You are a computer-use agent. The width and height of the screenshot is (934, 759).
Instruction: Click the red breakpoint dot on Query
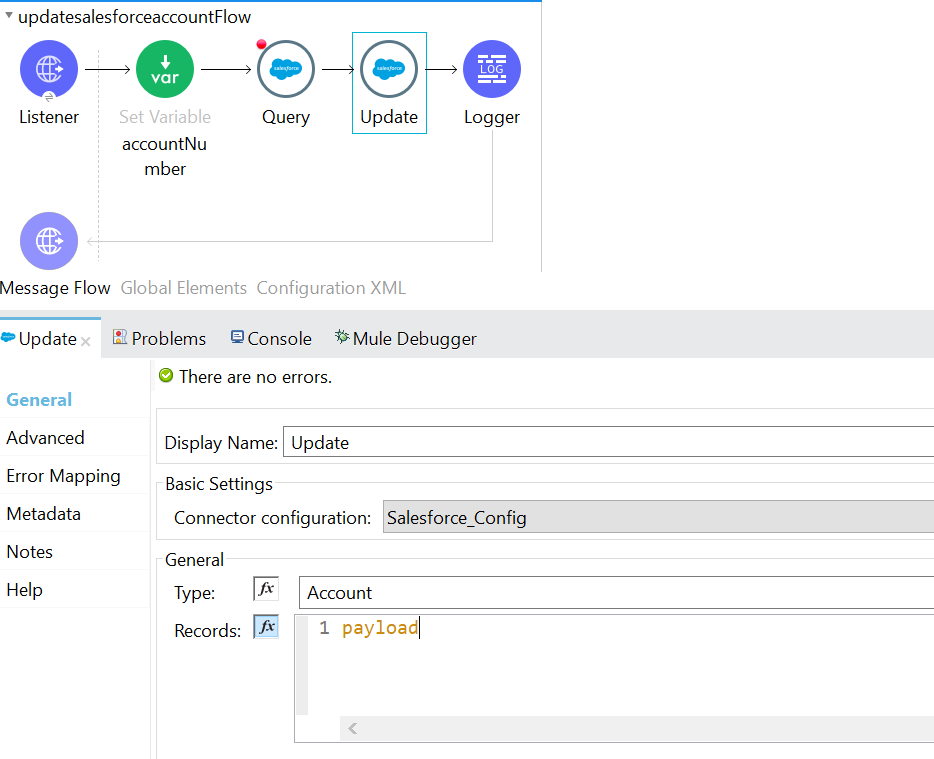pos(261,44)
